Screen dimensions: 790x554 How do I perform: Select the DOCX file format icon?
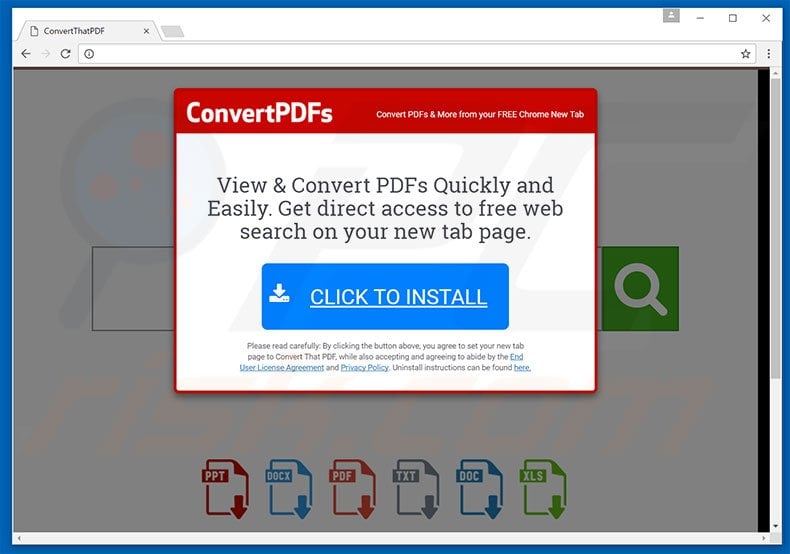point(289,489)
